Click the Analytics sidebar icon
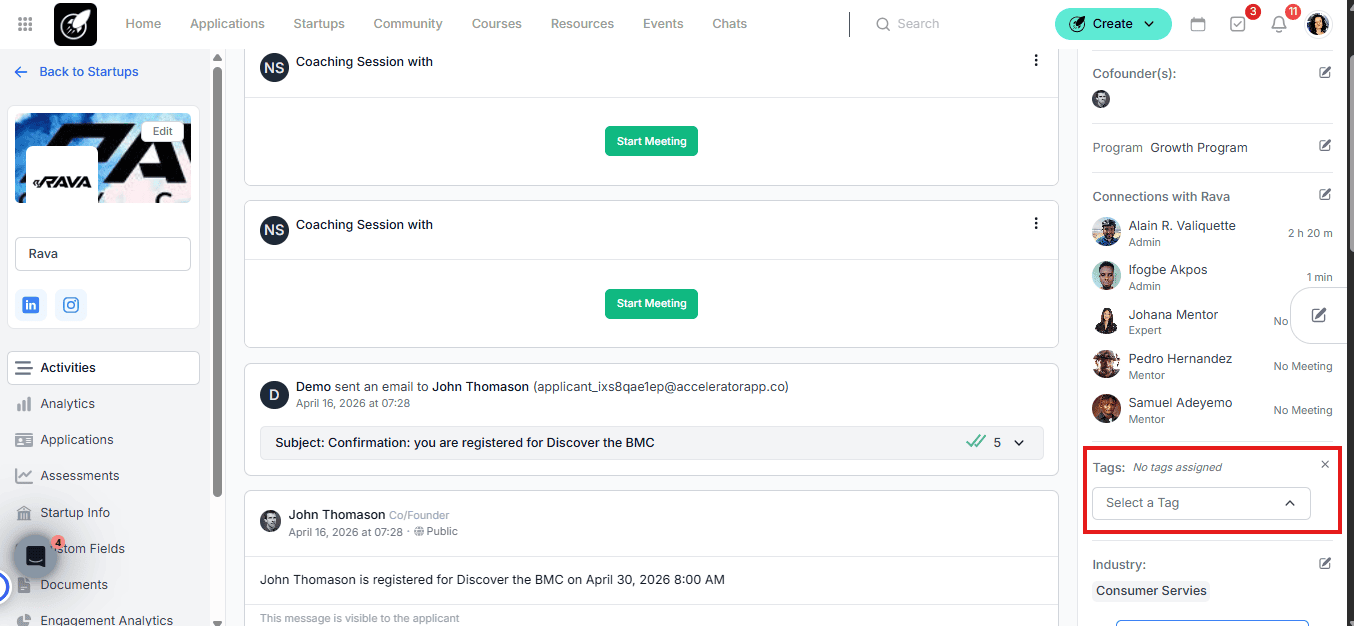The image size is (1354, 626). point(24,404)
